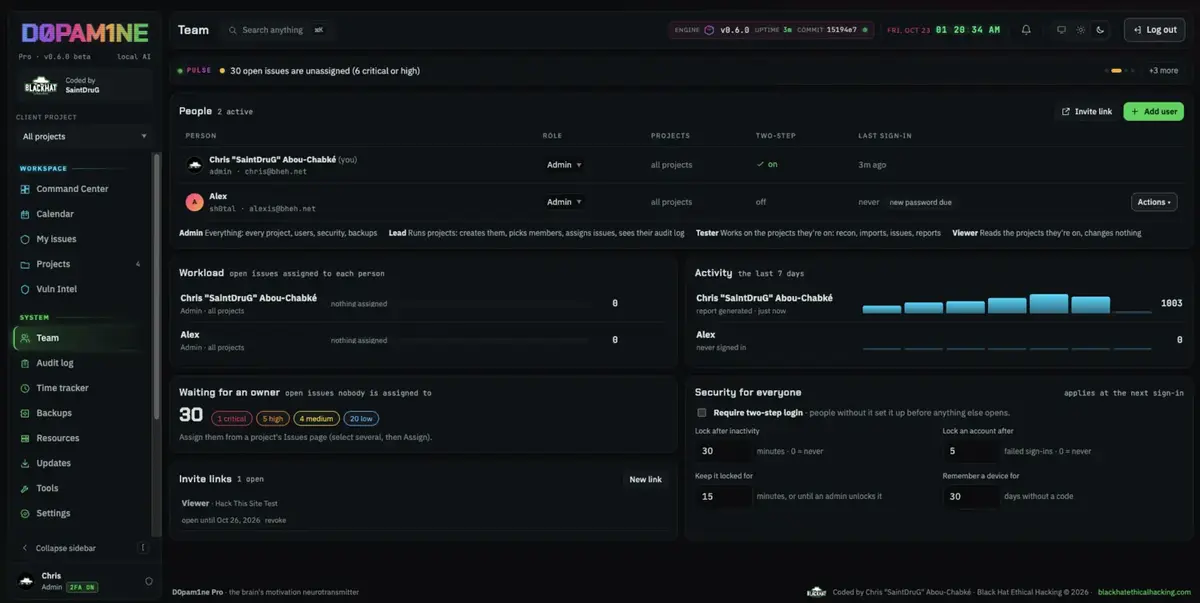Revoke the Hack This Site Test invite
This screenshot has width=1200, height=603.
(275, 521)
